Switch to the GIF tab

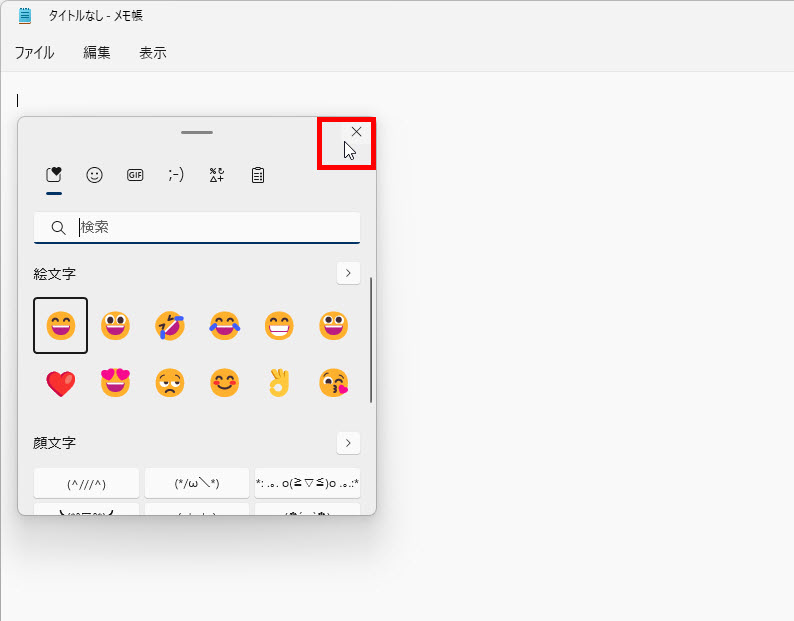pyautogui.click(x=135, y=175)
